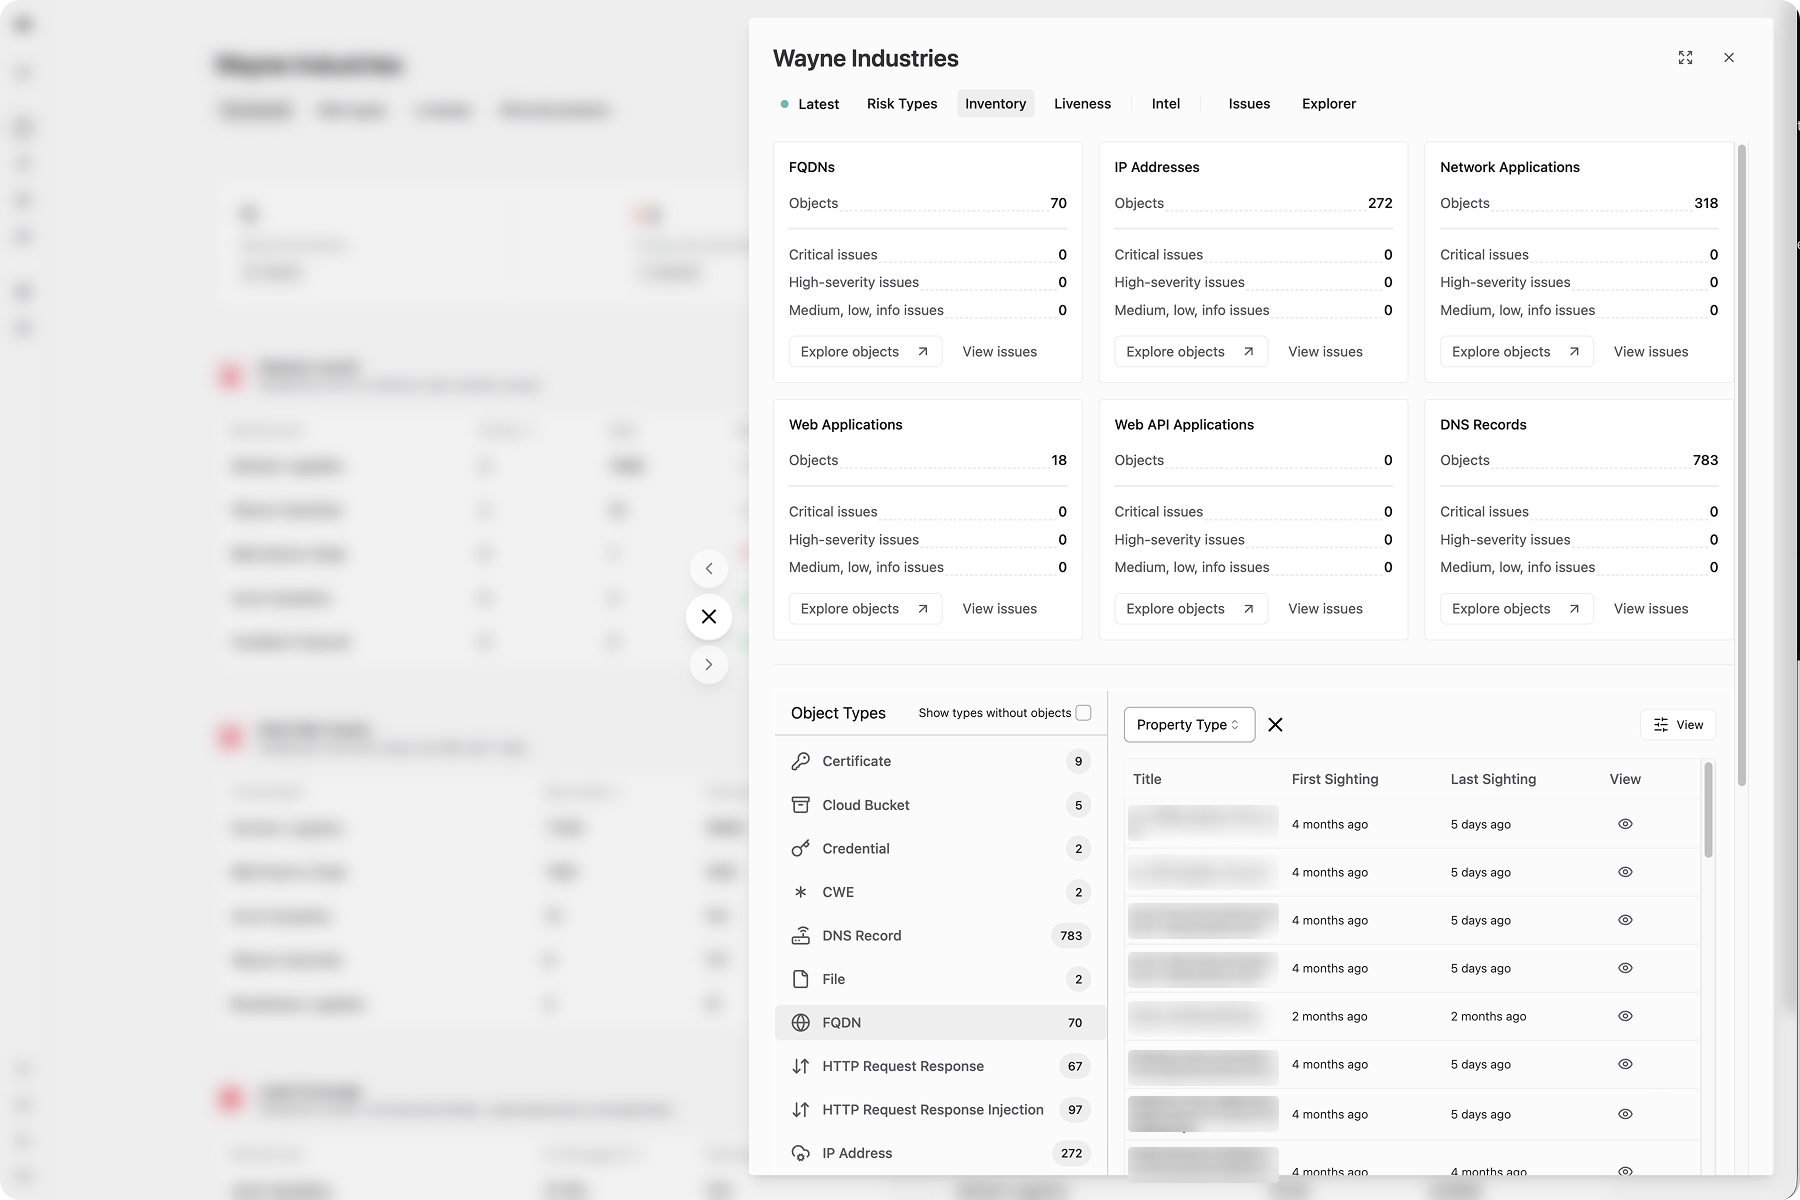Enable Show types without objects checkbox
1800x1200 pixels.
click(1083, 713)
